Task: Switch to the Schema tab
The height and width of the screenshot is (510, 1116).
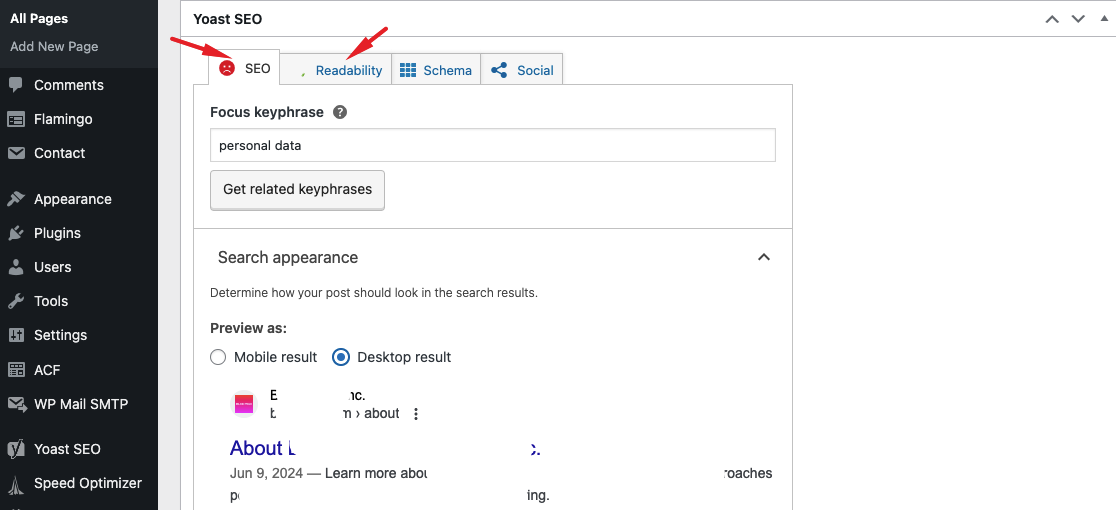Action: [436, 70]
